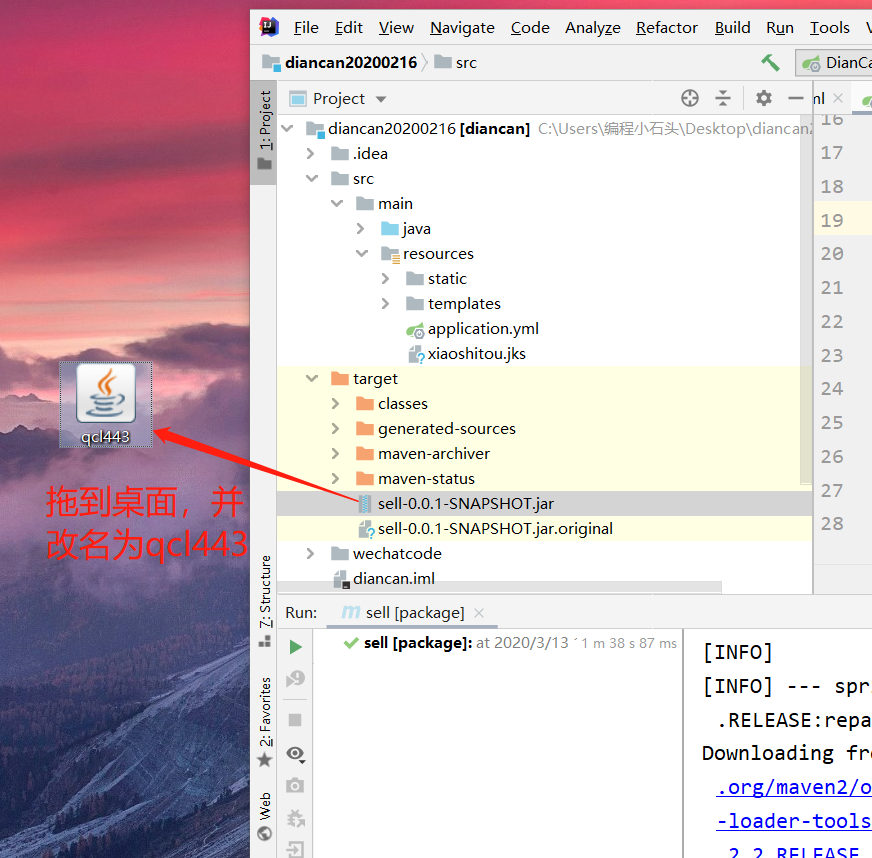This screenshot has height=858, width=872.
Task: Click line number 24 in editor gutter
Action: [832, 389]
